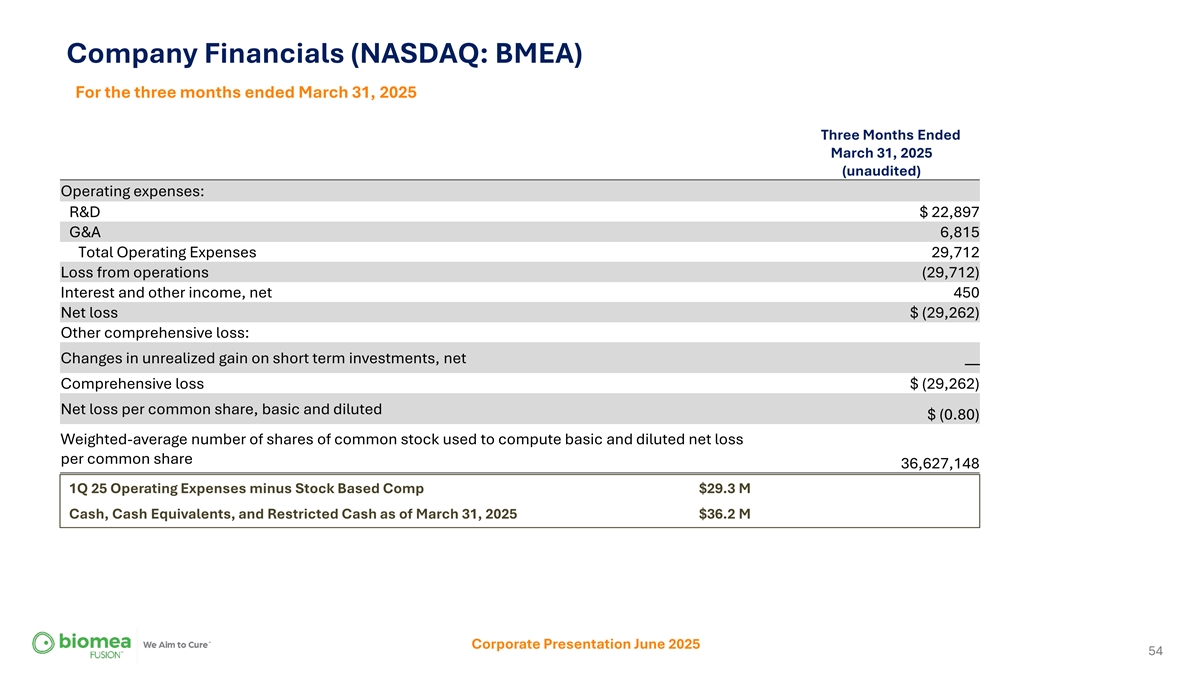Image resolution: width=1200 pixels, height=675 pixels.
Task: Click the Biomea Fusion logo
Action: 78,645
